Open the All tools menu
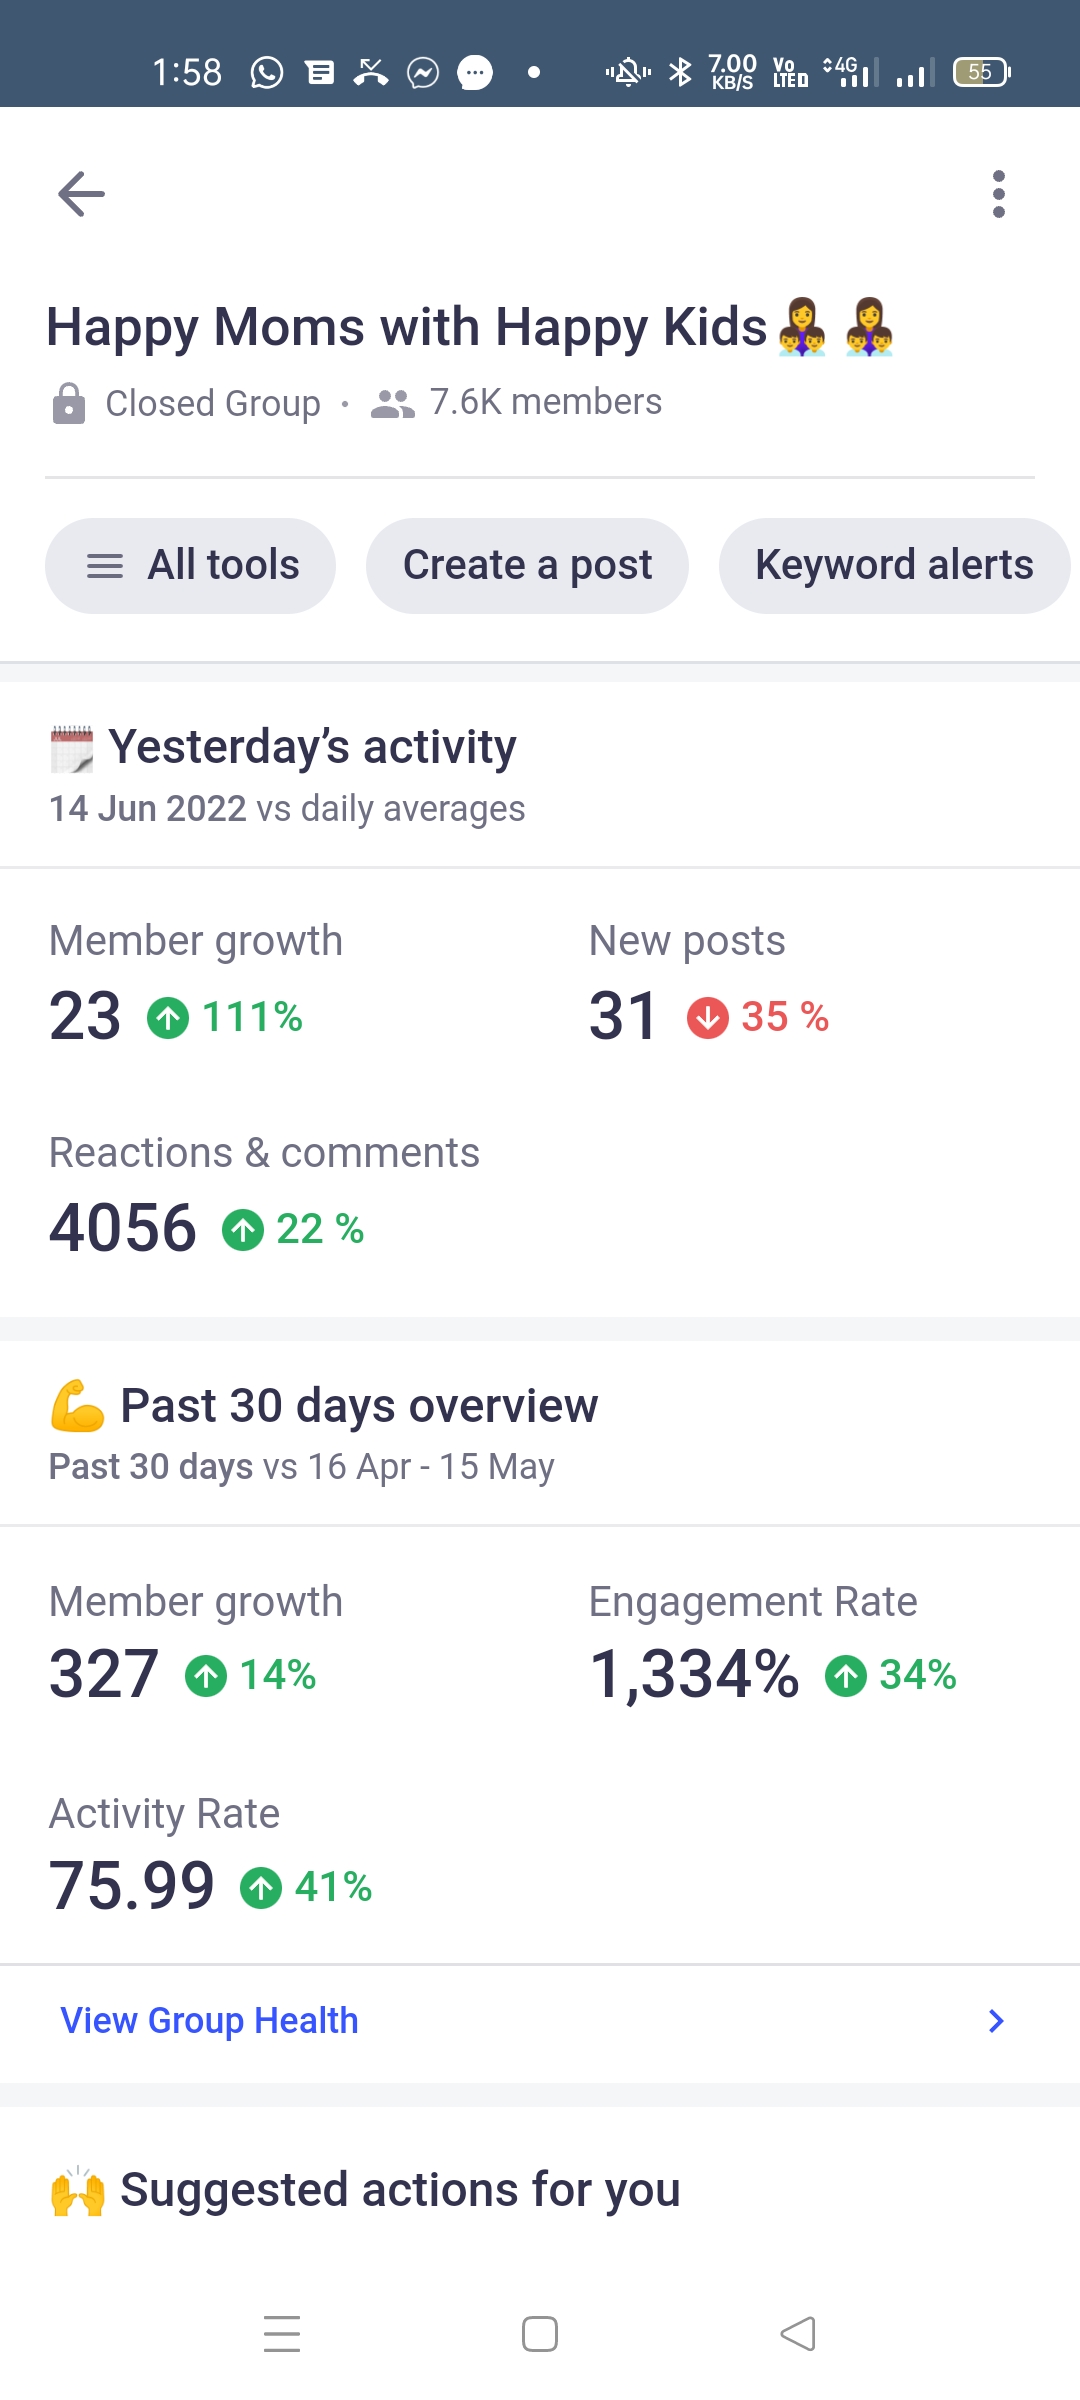The image size is (1080, 2400). pyautogui.click(x=190, y=566)
